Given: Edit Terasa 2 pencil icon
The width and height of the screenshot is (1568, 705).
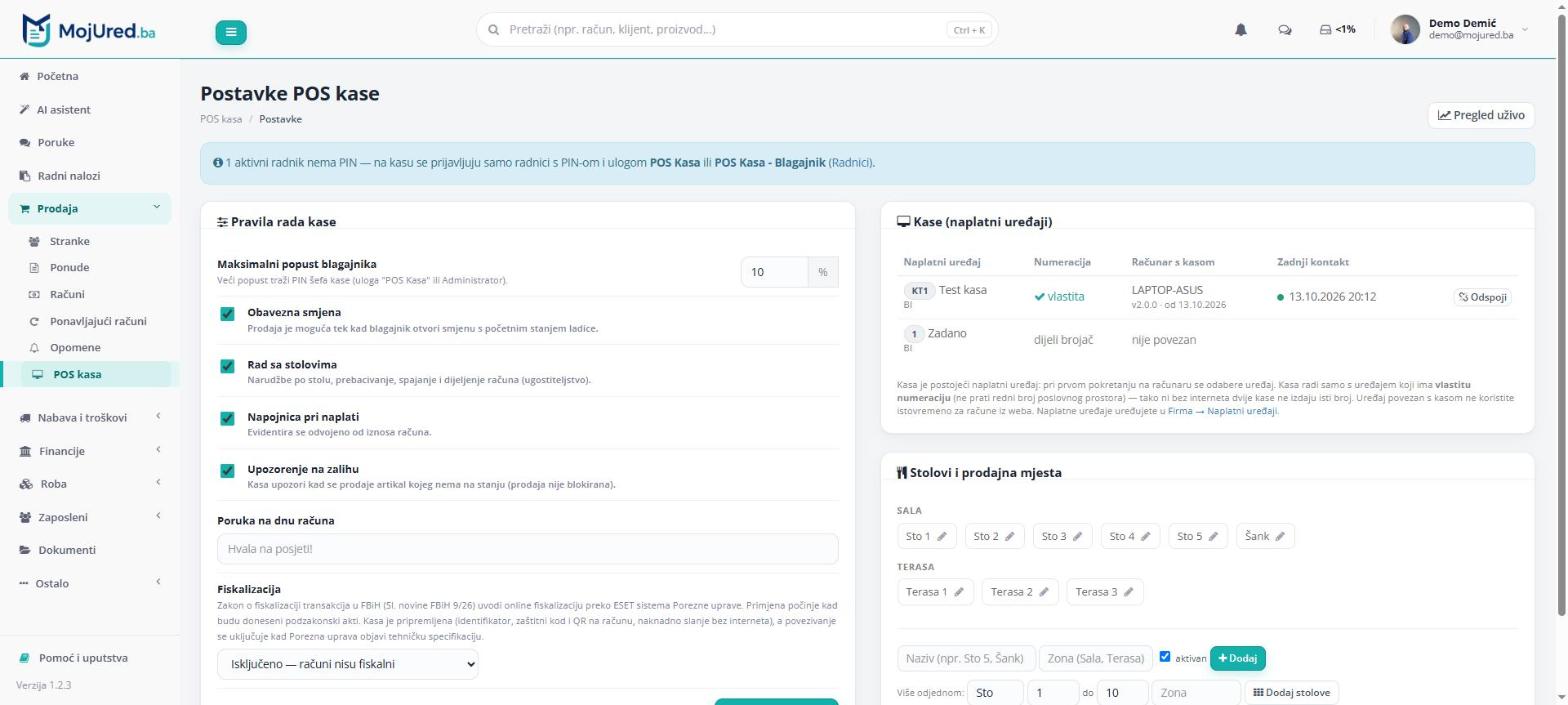Looking at the screenshot, I should click(1044, 592).
